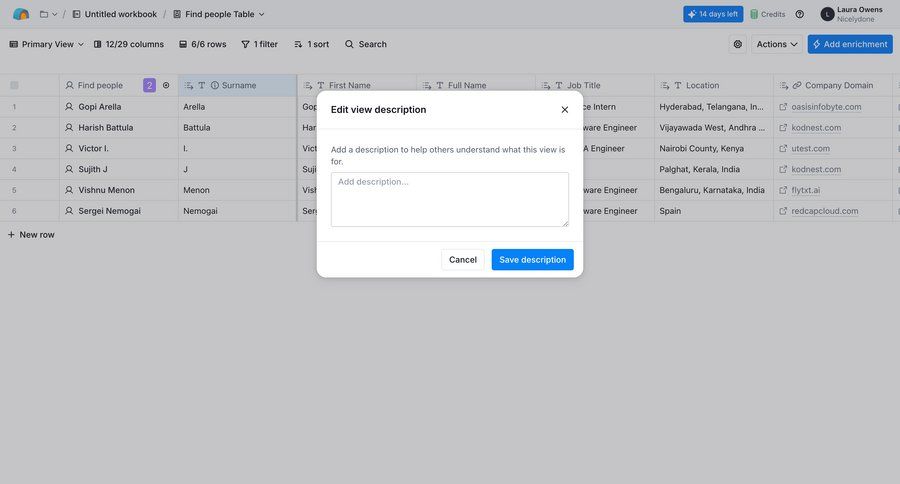Open Untitled workbook breadcrumb
The width and height of the screenshot is (900, 484).
(x=114, y=14)
